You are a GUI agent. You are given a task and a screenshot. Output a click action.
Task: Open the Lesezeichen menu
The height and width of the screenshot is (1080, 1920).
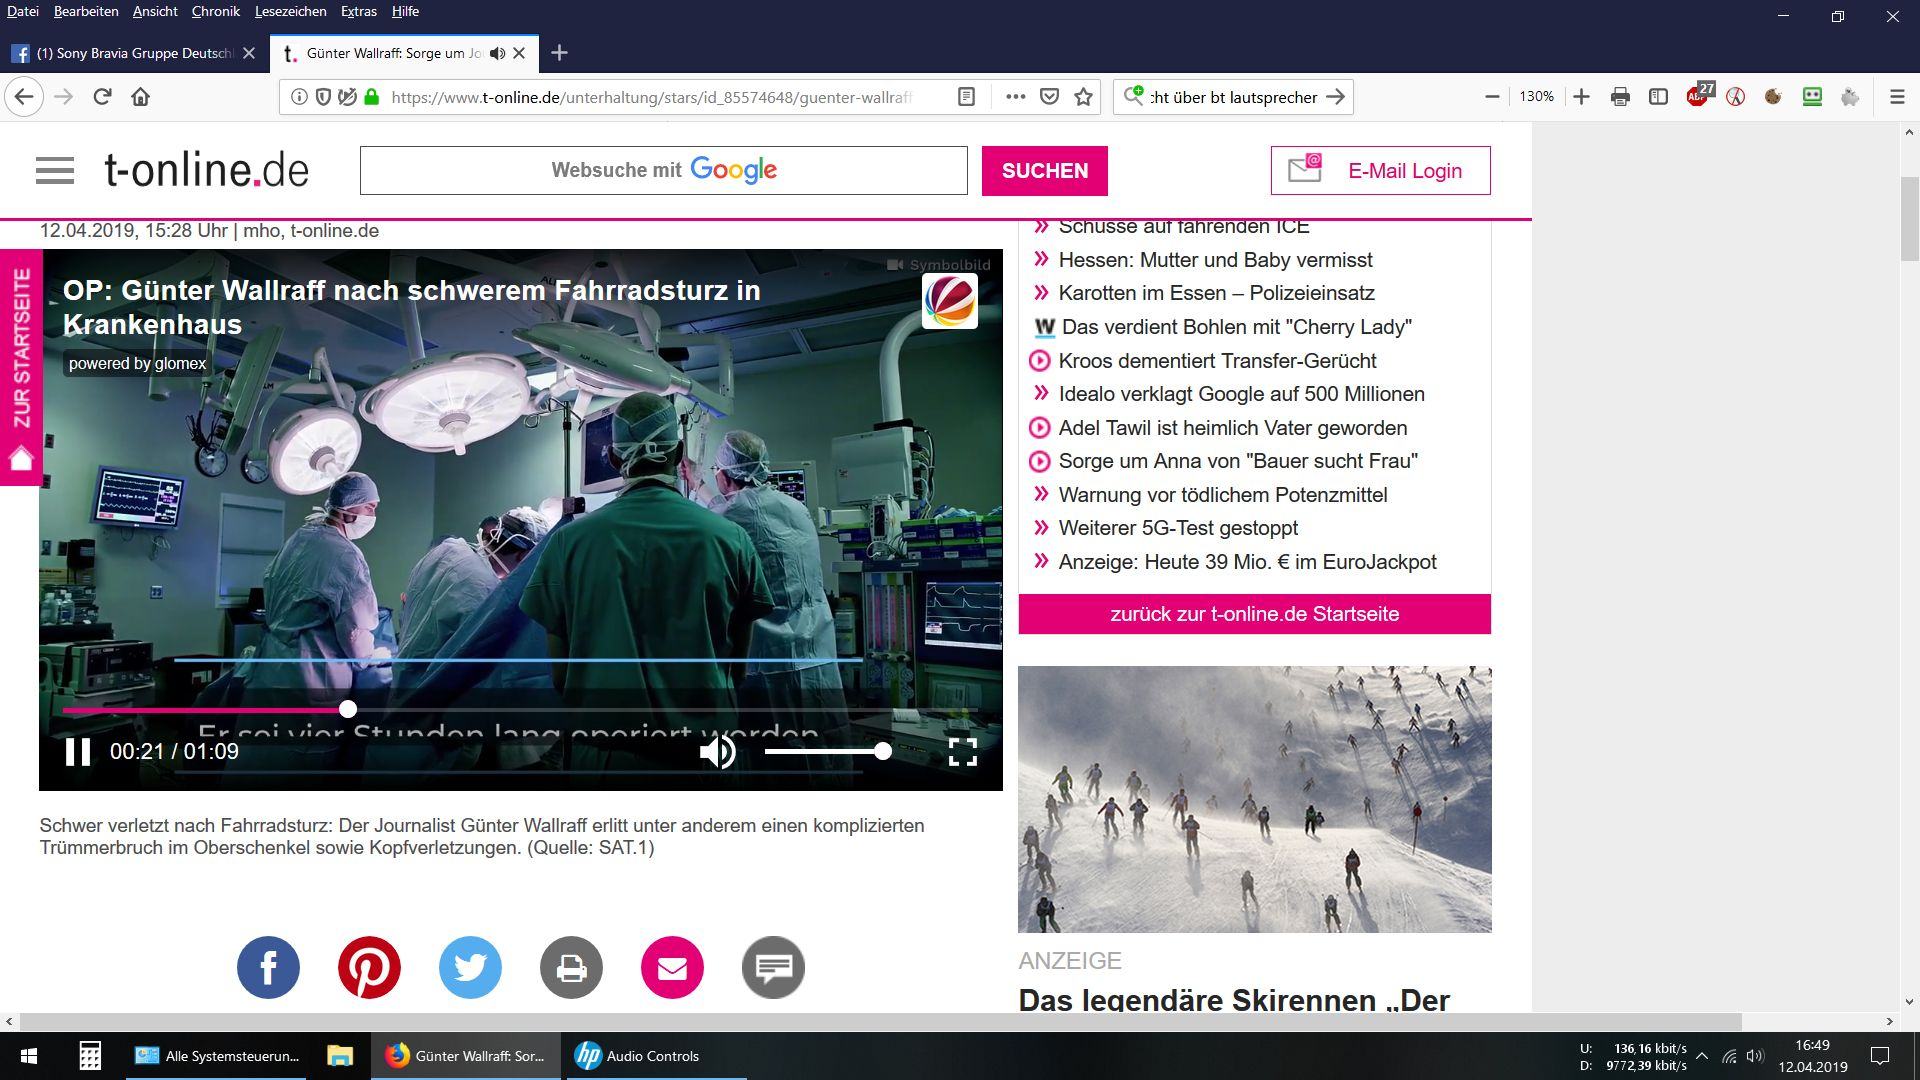[290, 11]
